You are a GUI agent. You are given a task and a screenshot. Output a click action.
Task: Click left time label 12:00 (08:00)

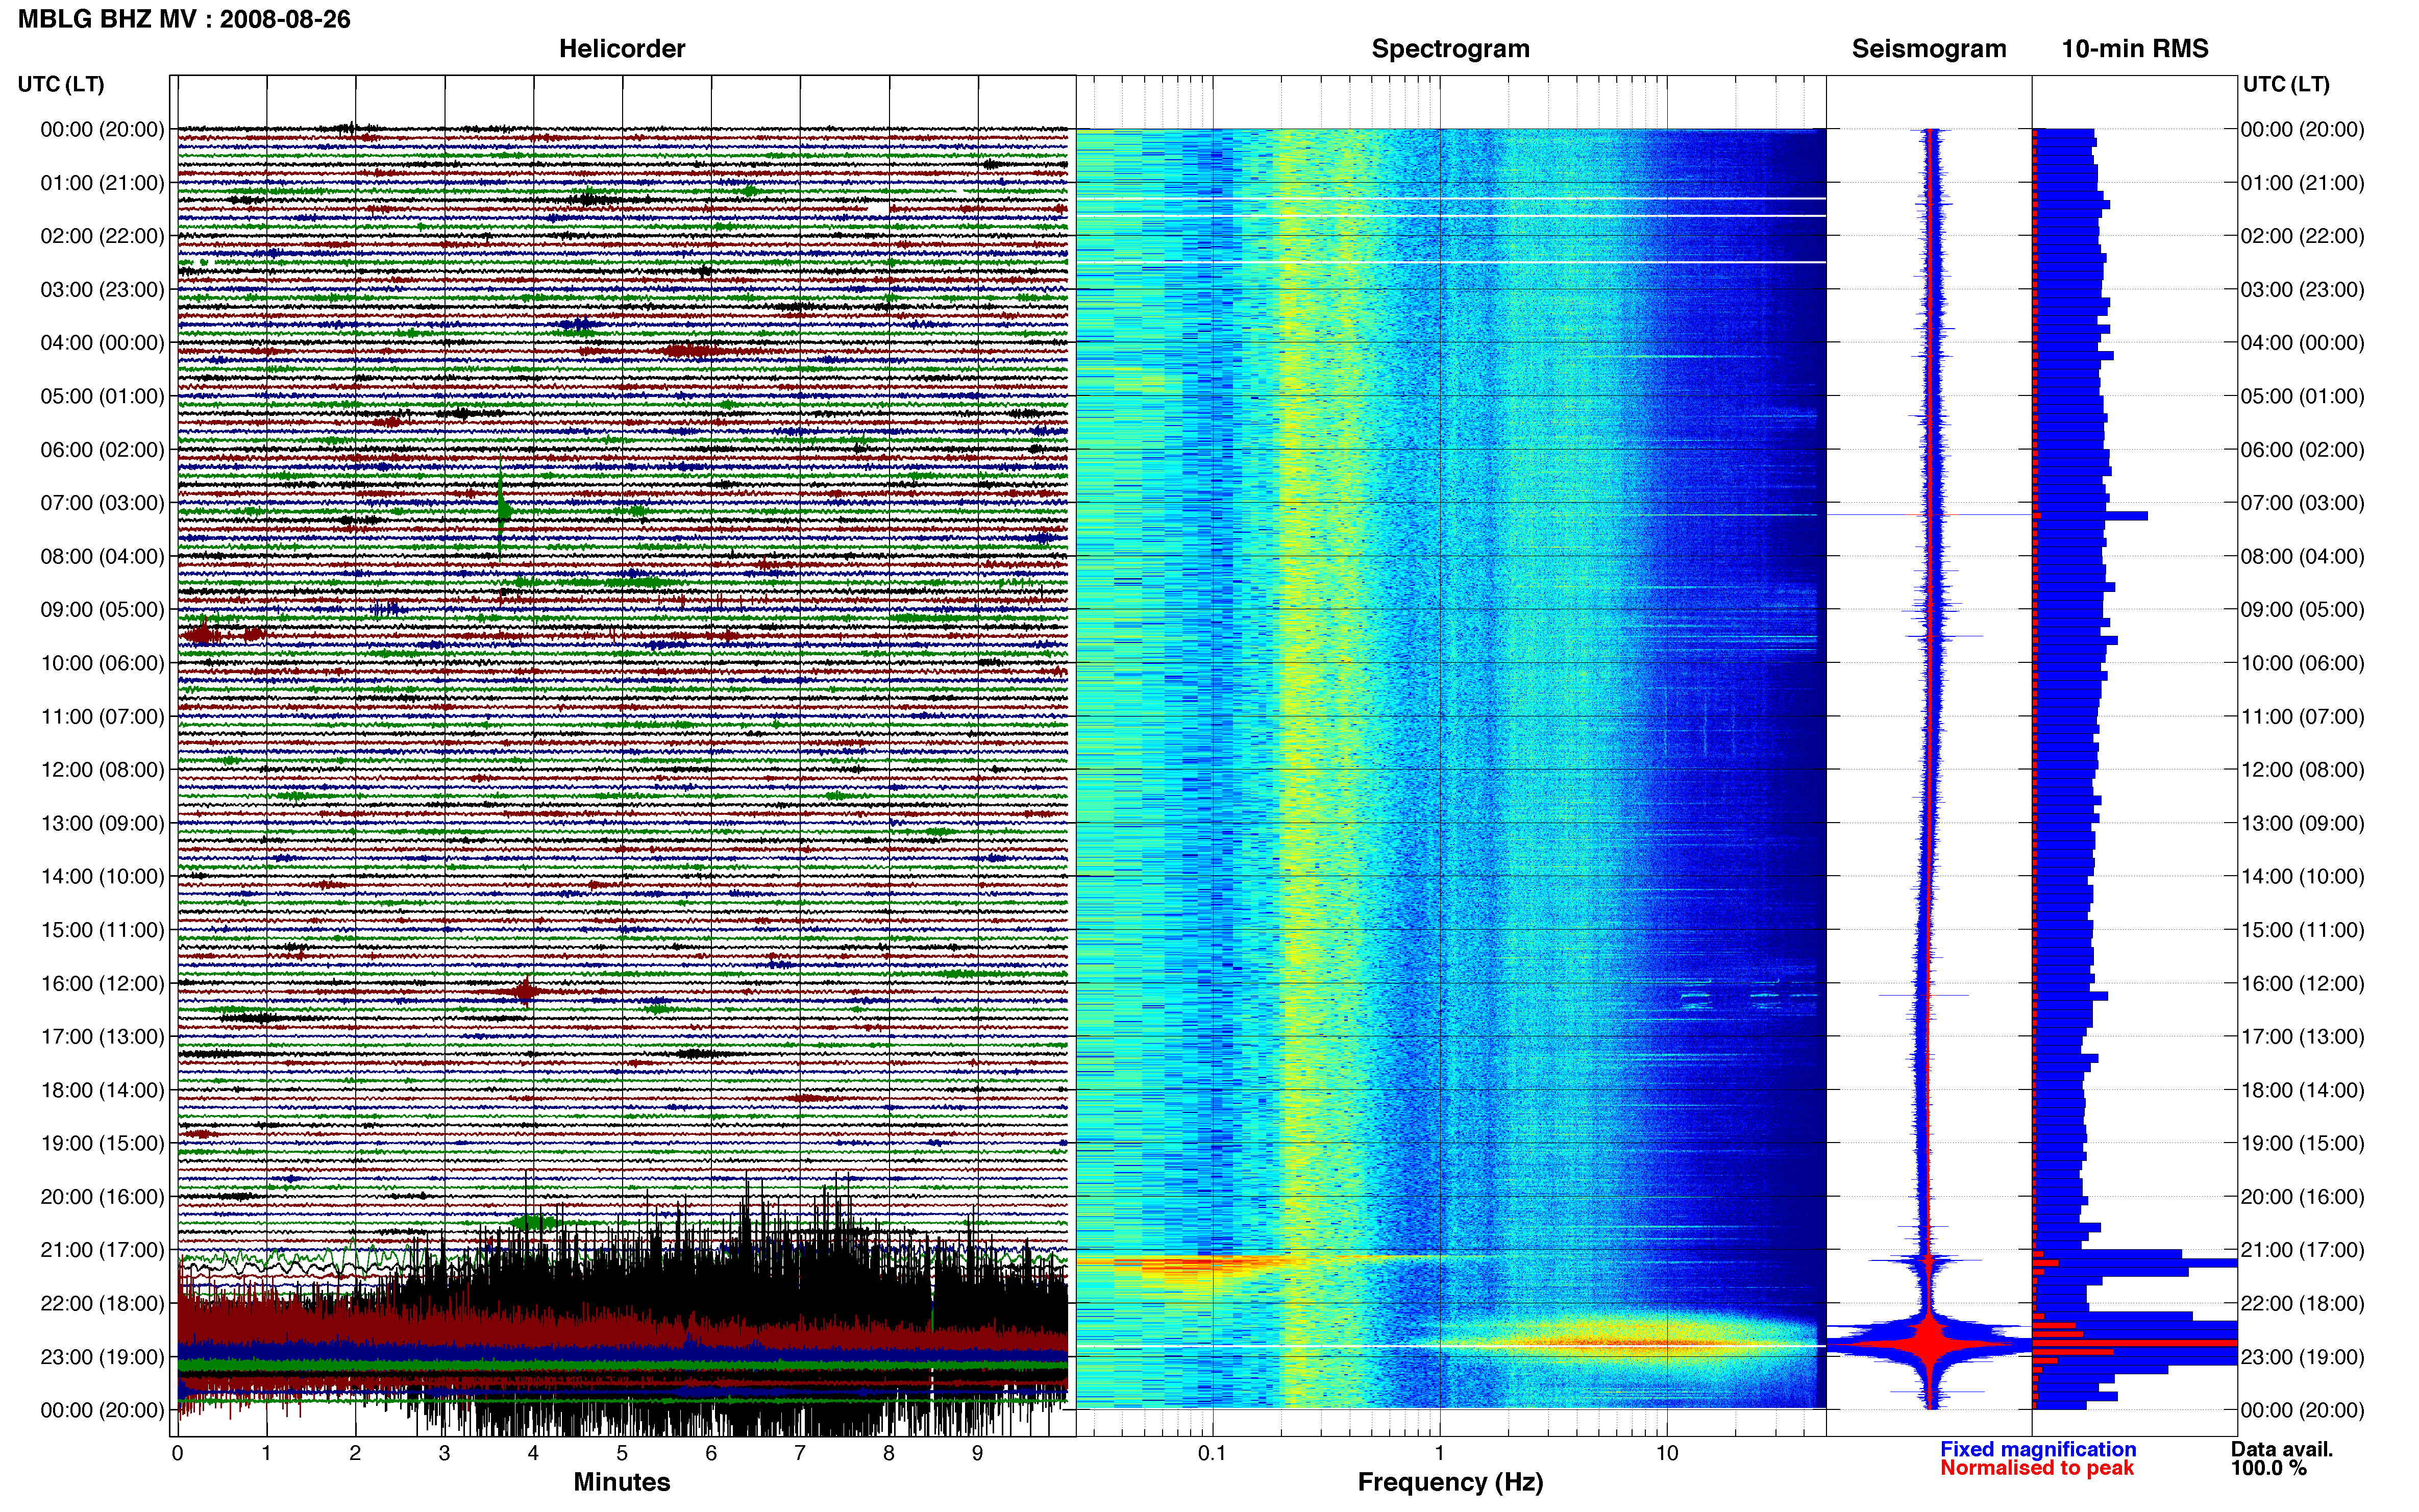tap(102, 770)
